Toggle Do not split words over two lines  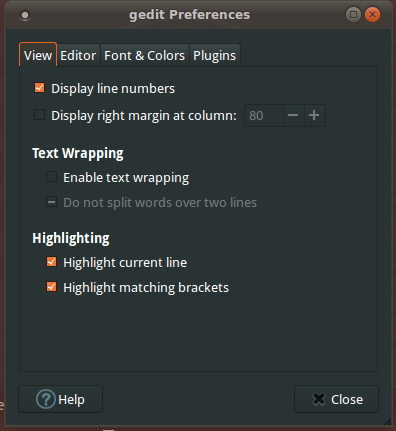pyautogui.click(x=51, y=202)
